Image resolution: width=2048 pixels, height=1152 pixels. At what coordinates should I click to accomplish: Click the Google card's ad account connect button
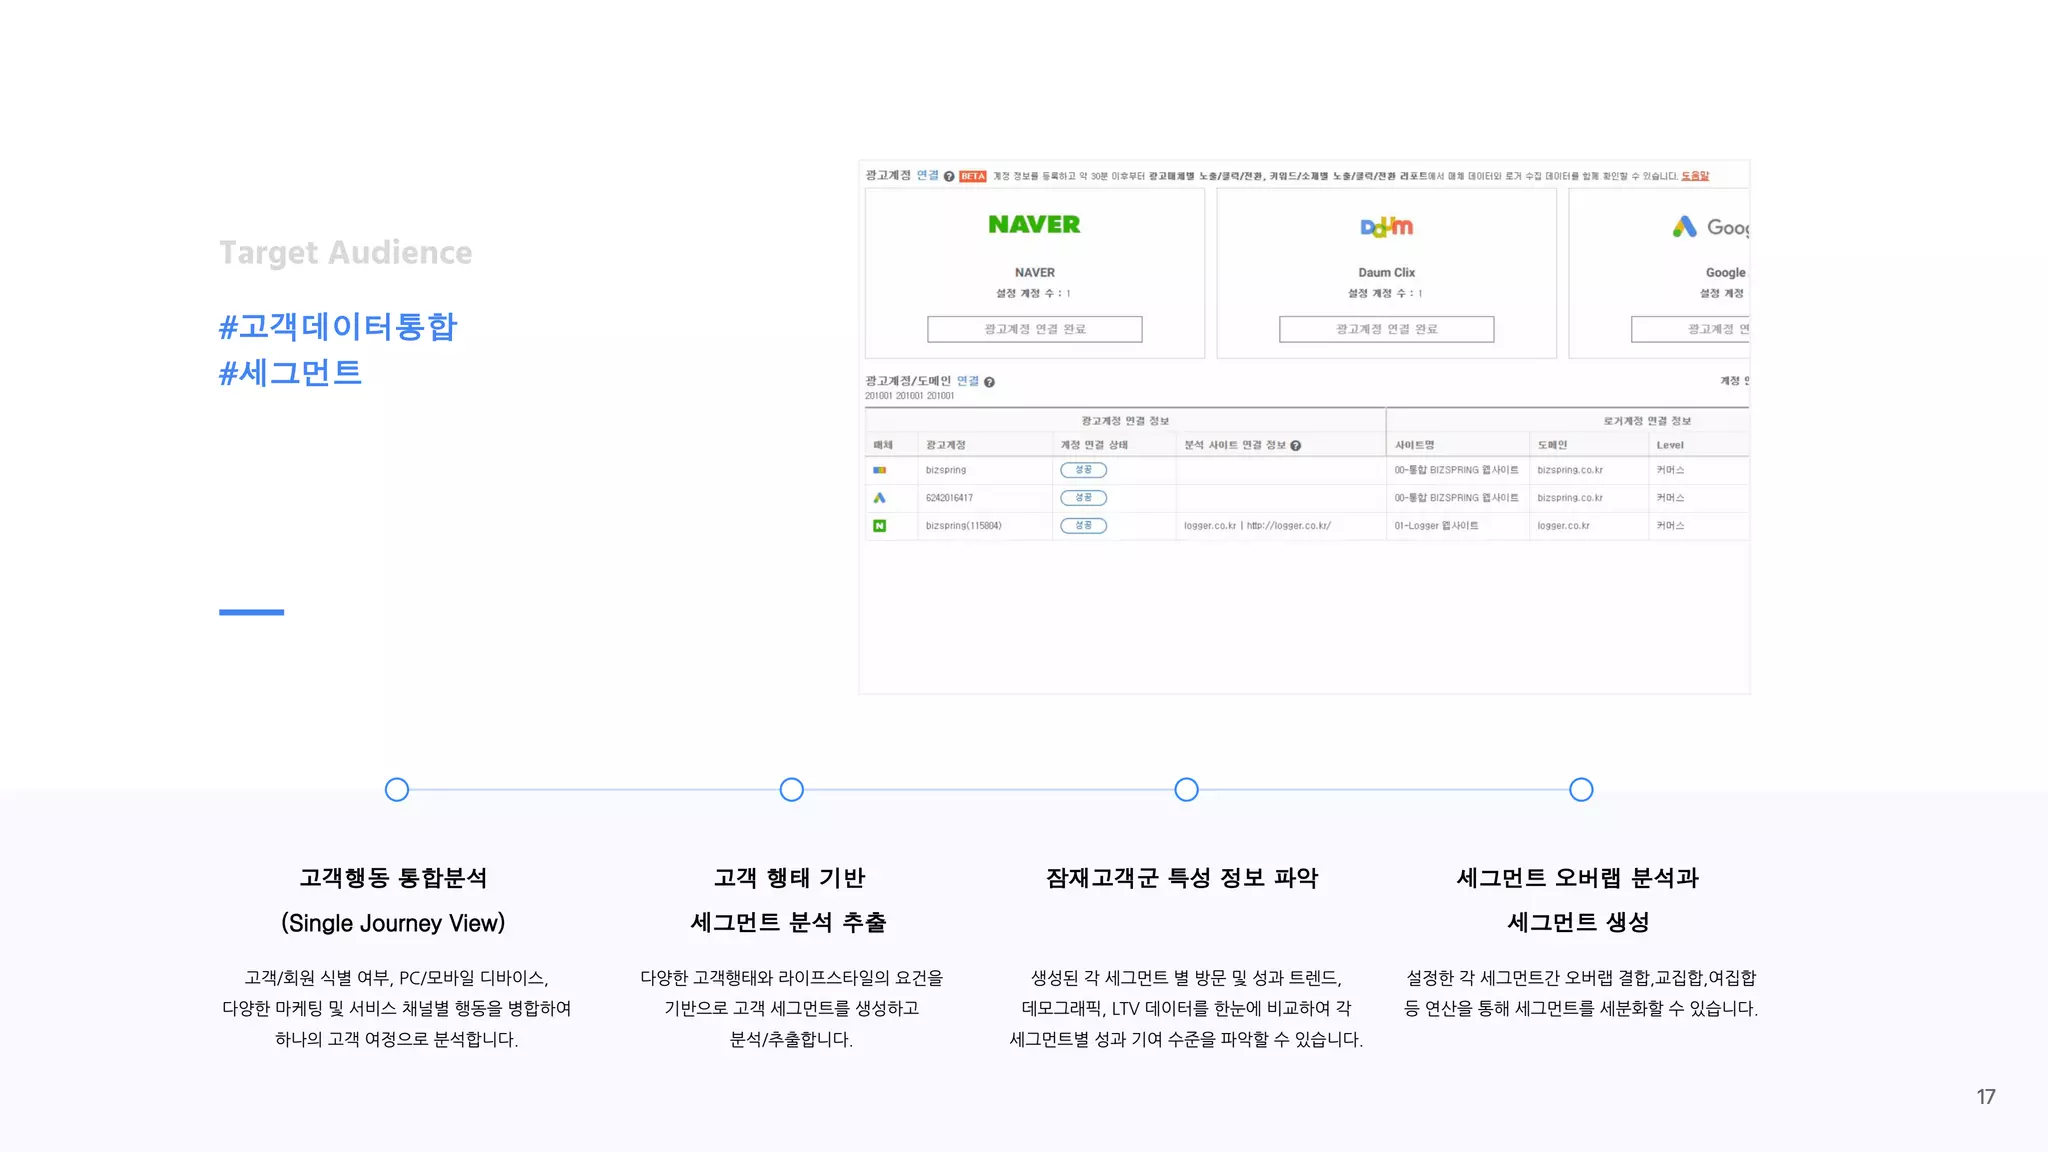click(x=1691, y=329)
